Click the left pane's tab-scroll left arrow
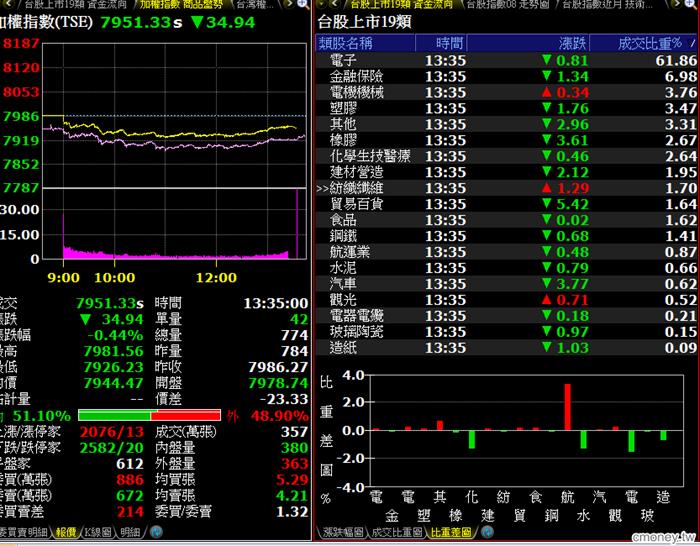700x546 pixels. point(9,4)
